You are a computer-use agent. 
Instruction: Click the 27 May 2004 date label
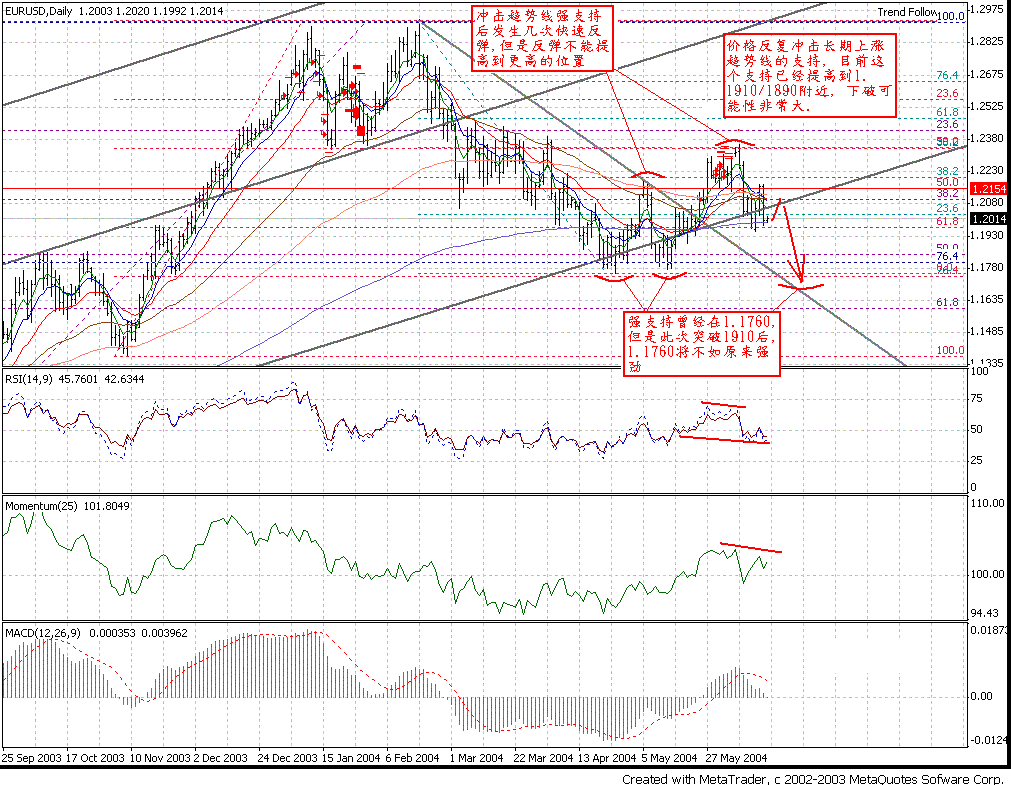pyautogui.click(x=736, y=757)
